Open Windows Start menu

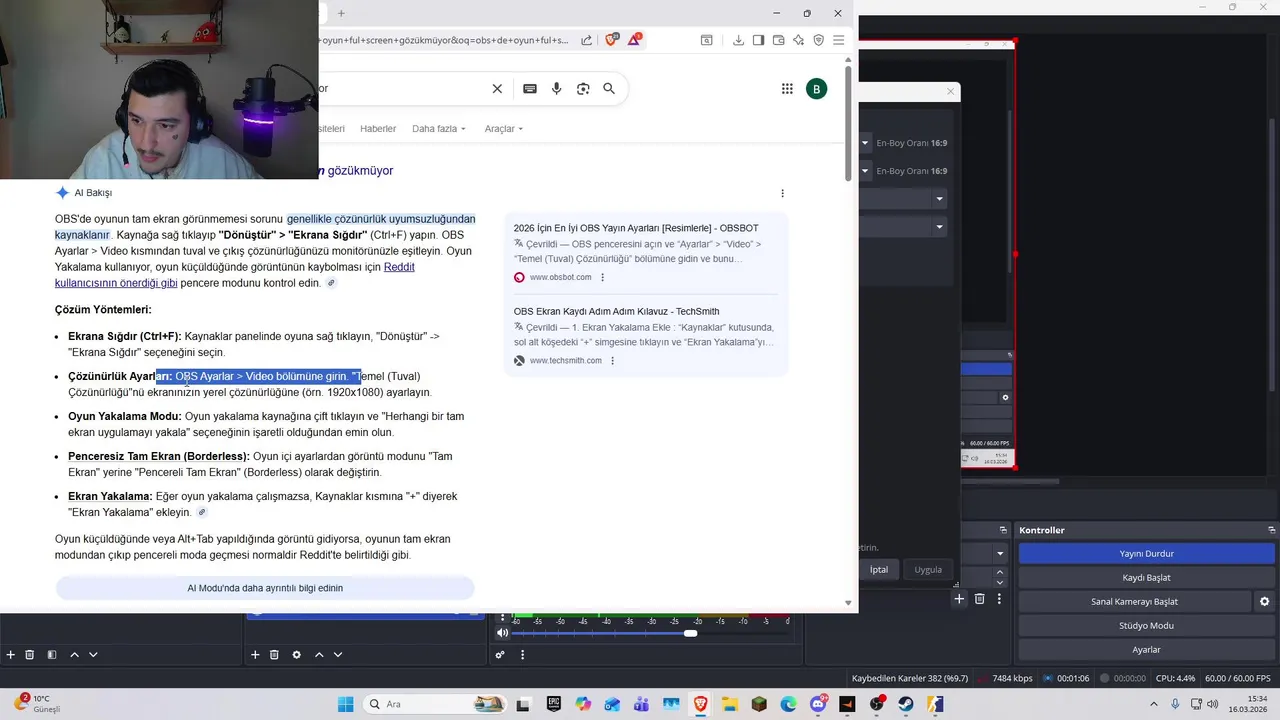pos(345,704)
